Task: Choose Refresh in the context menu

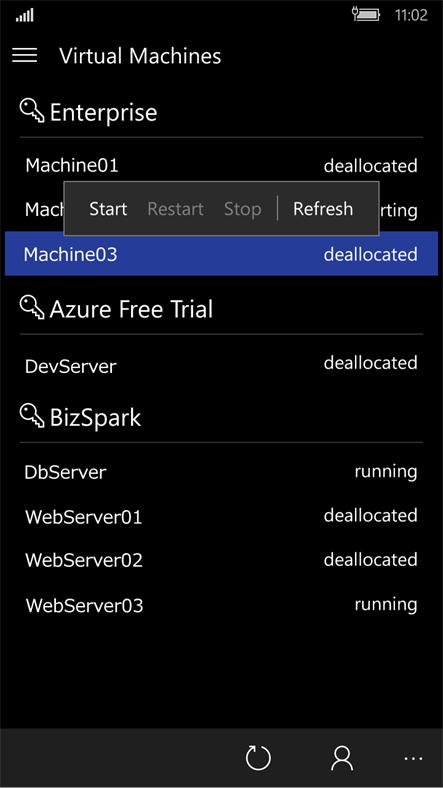Action: (323, 209)
